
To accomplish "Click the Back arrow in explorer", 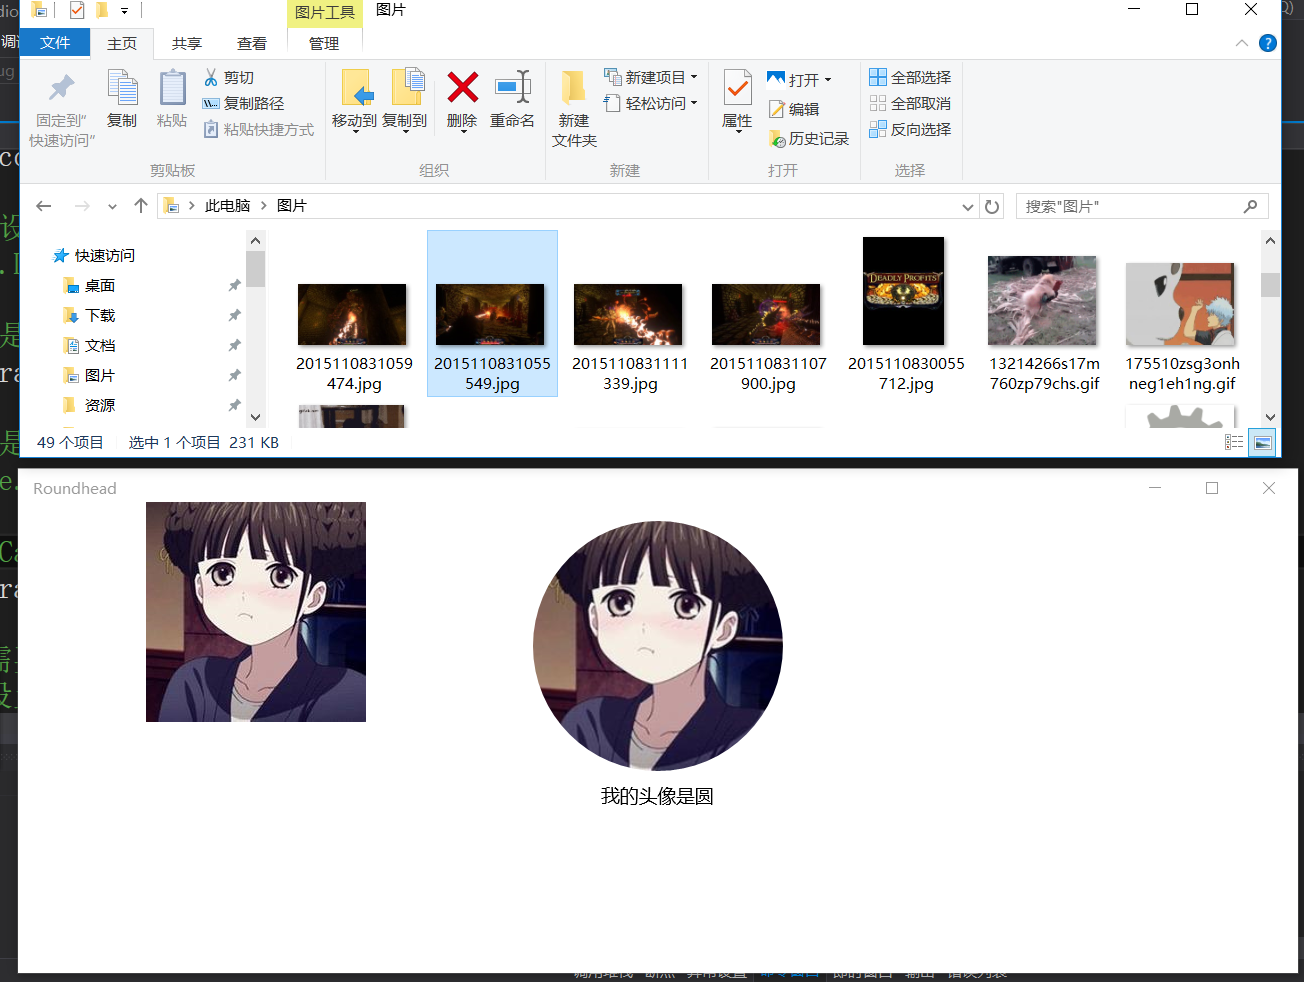I will (x=43, y=206).
